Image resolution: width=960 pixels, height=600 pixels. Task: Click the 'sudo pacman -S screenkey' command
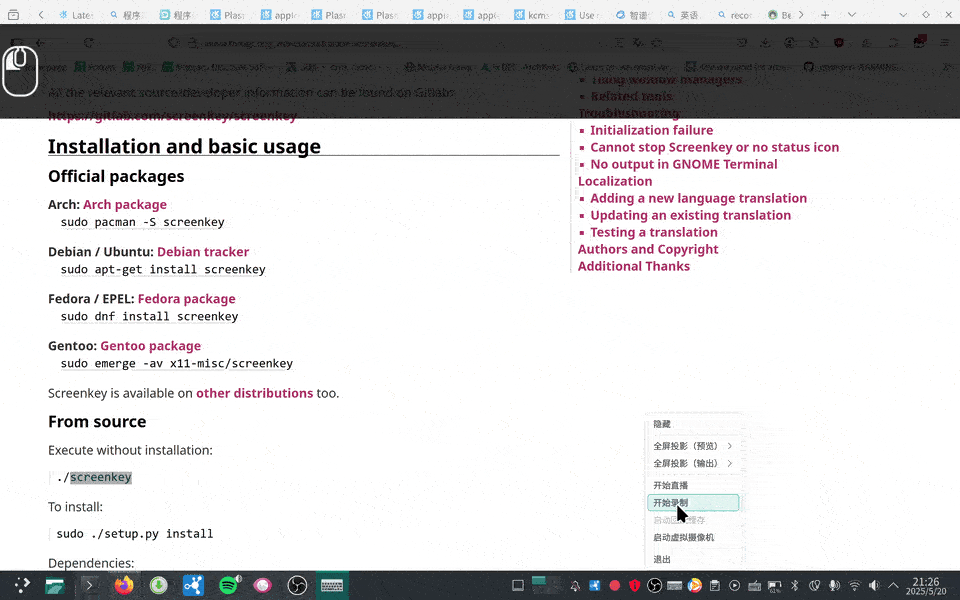point(142,222)
